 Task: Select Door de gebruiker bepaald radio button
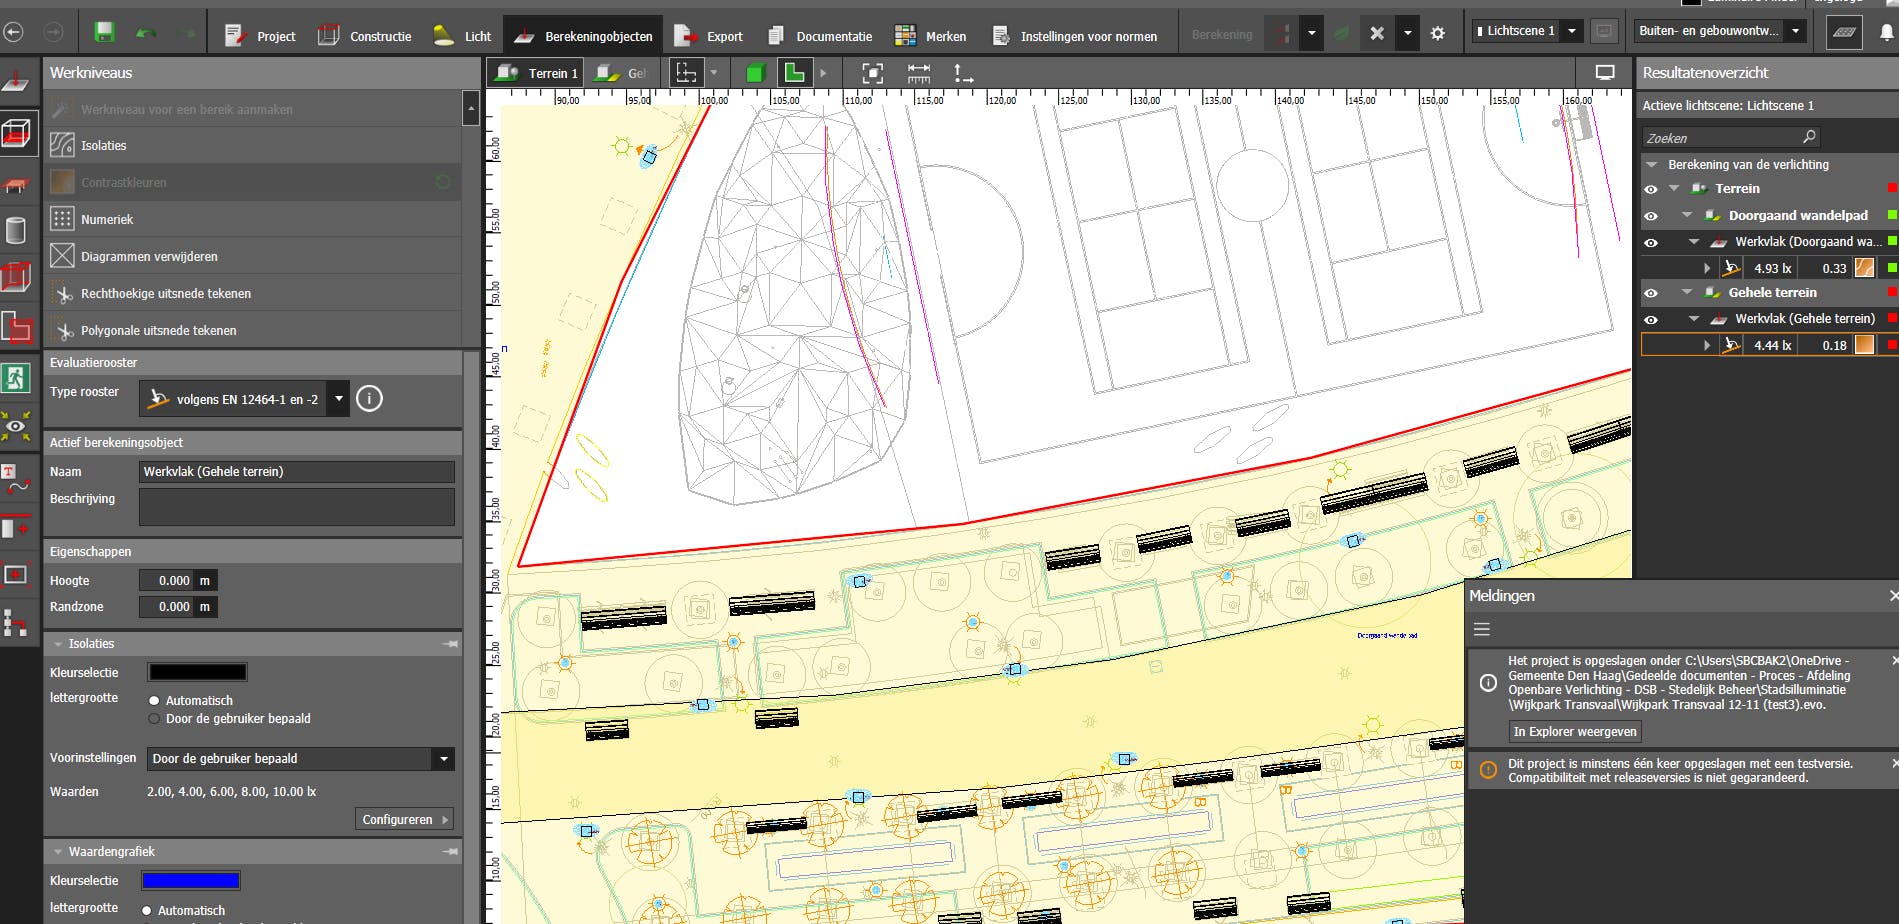pyautogui.click(x=154, y=719)
